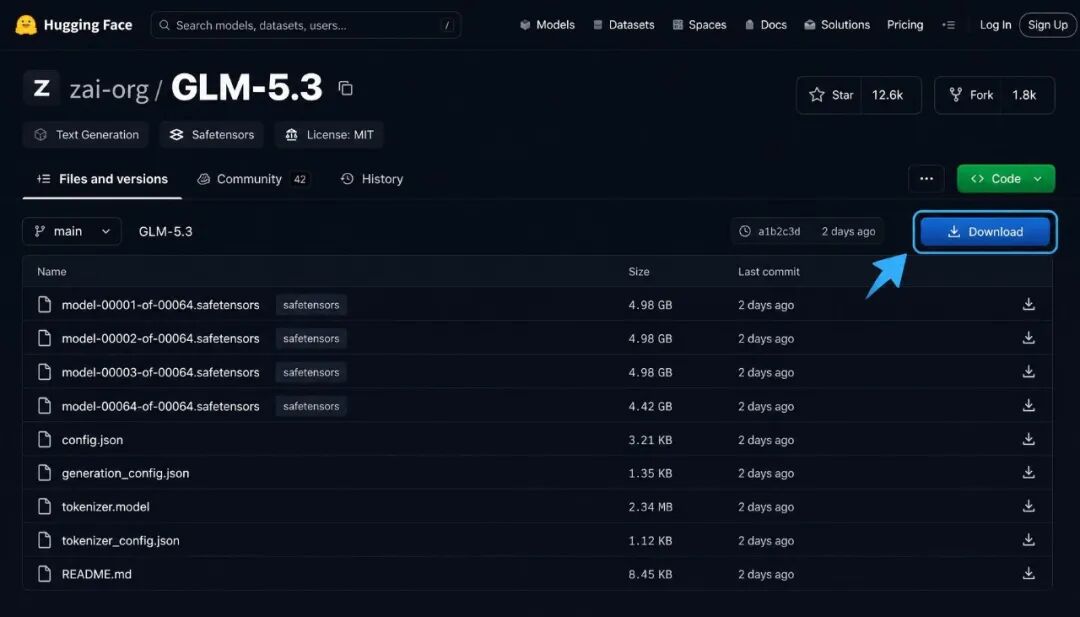This screenshot has height=617, width=1080.
Task: Download generation_config.json via its row icon
Action: pos(1028,473)
